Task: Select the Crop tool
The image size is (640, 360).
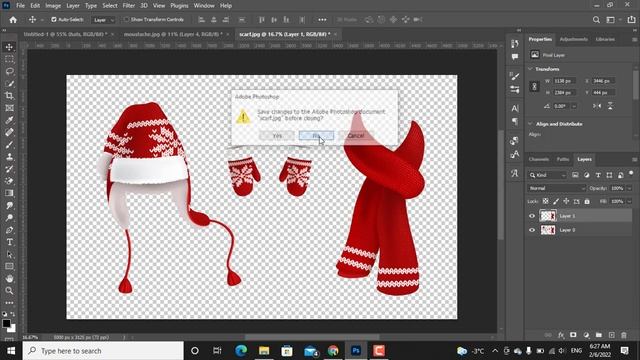Action: click(9, 96)
